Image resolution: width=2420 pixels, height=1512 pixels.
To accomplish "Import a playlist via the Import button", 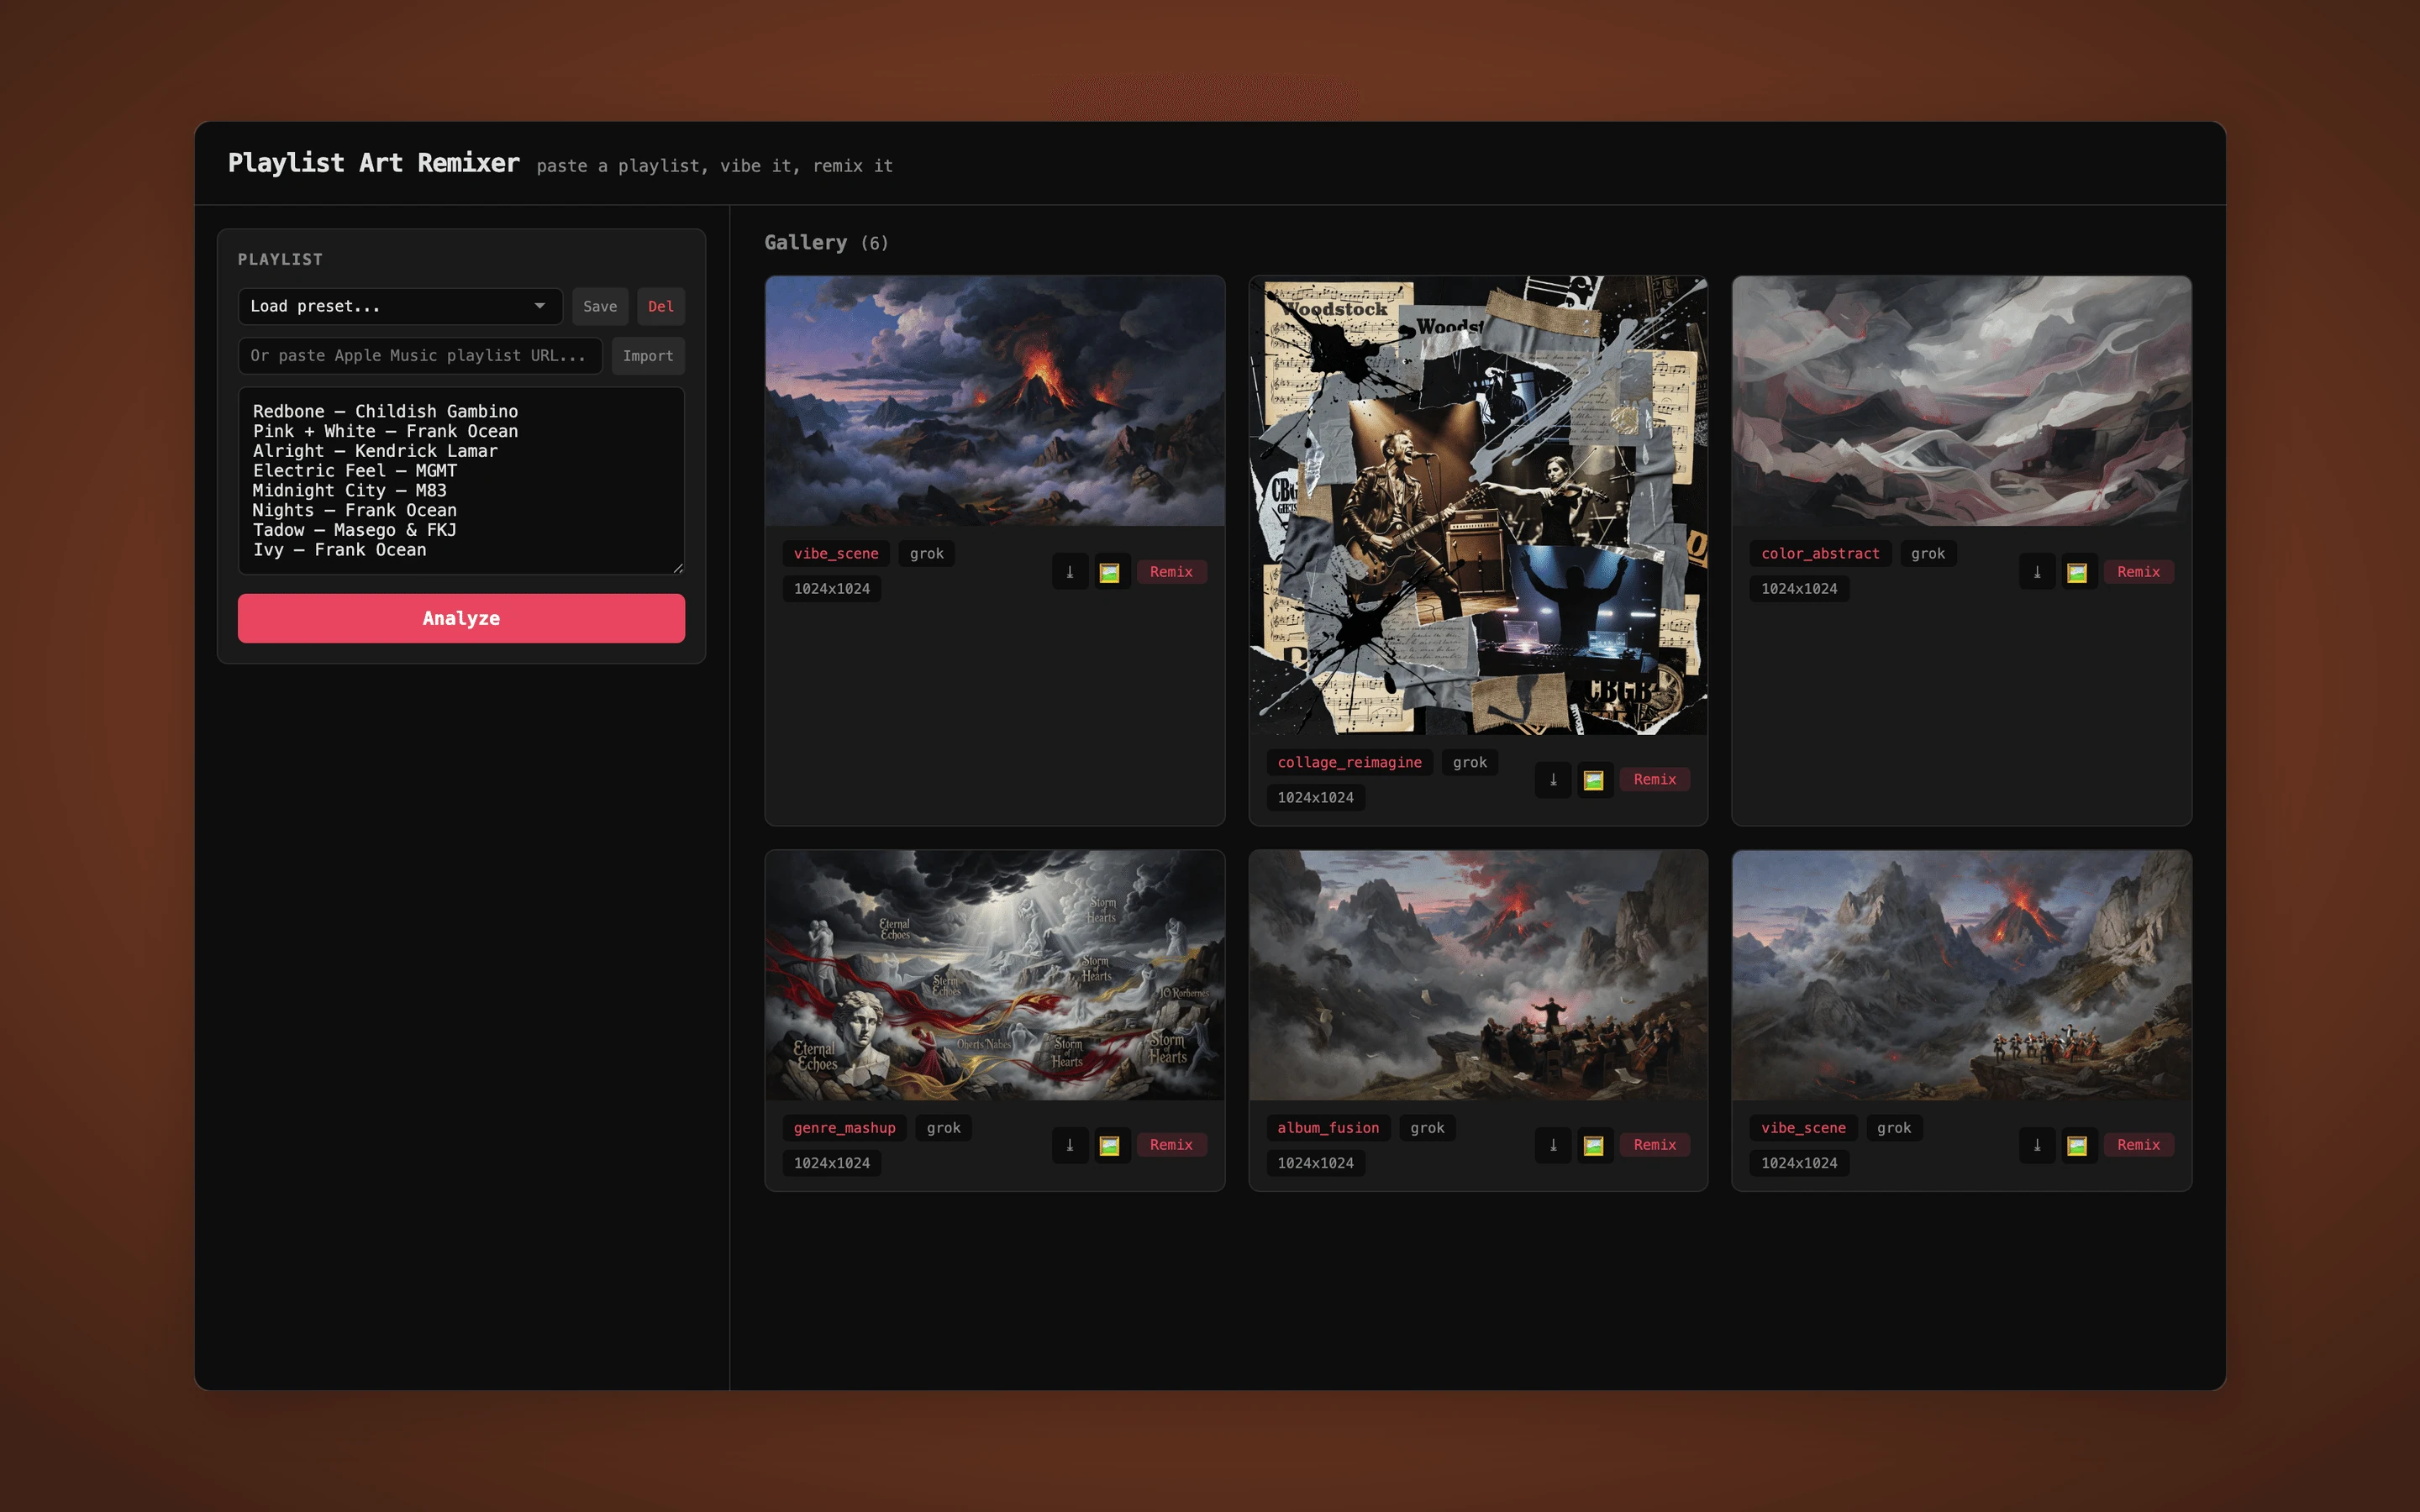I will (x=648, y=355).
